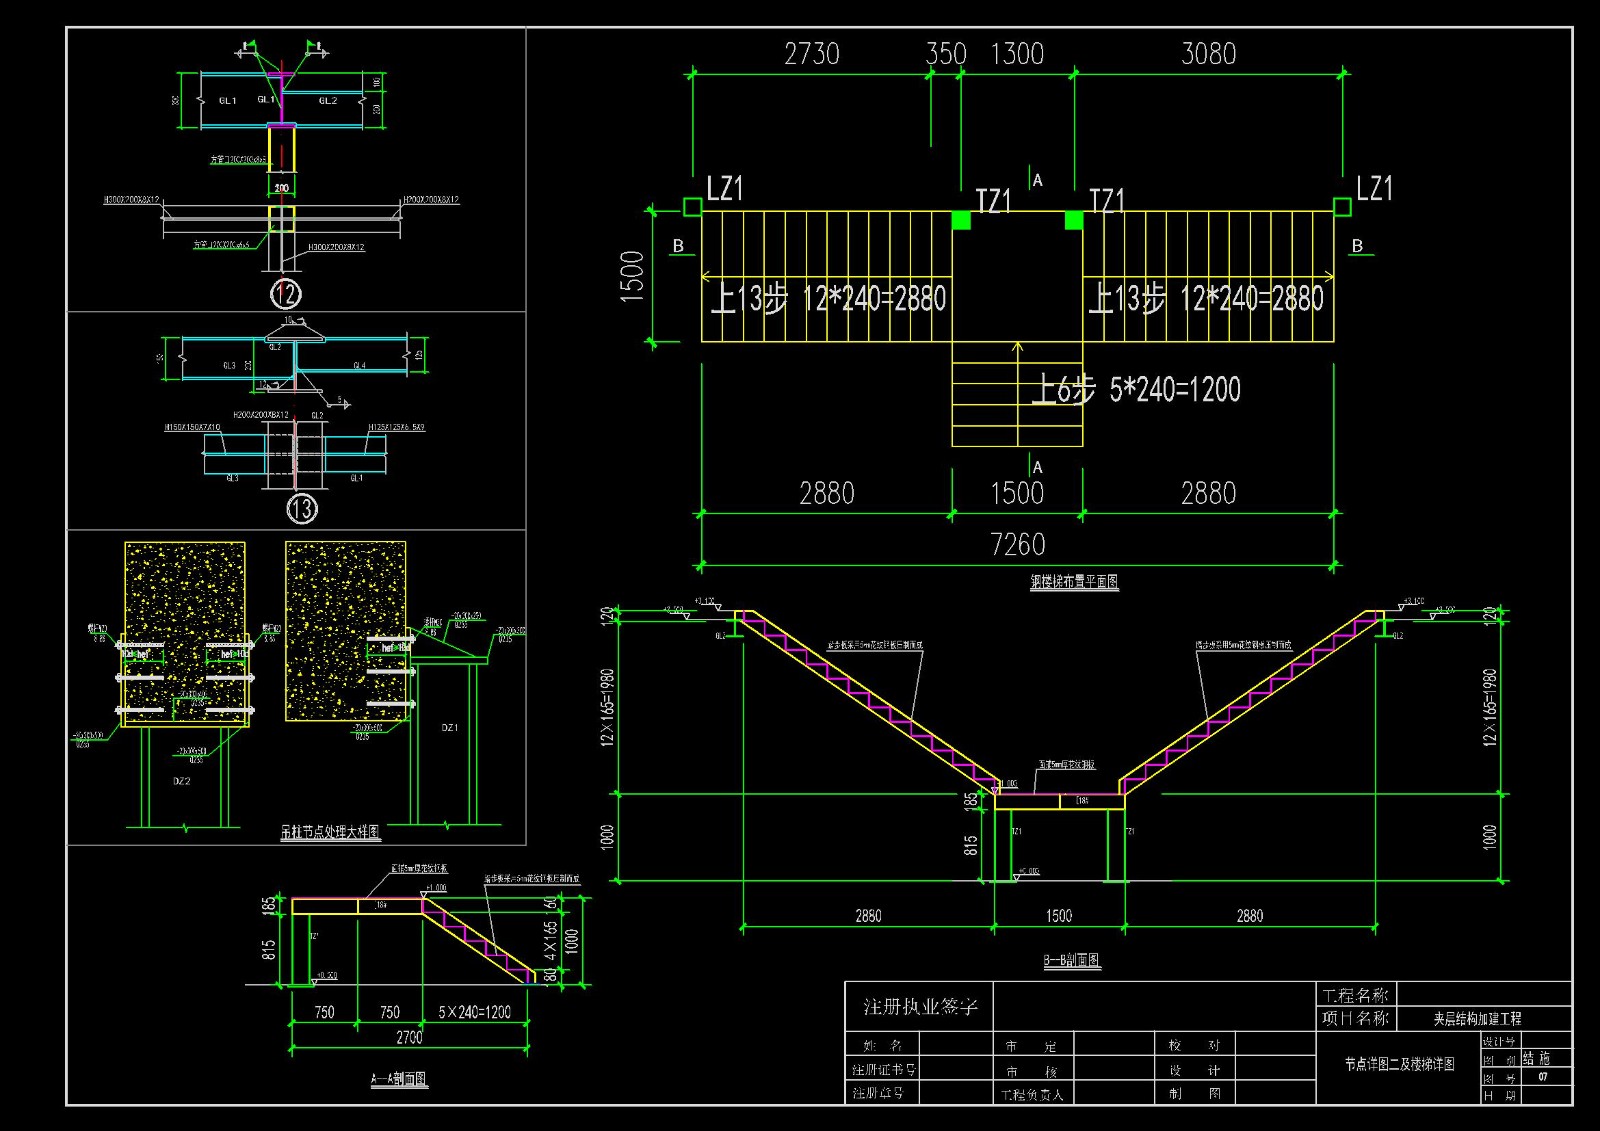1600x1131 pixels.
Task: Click the right B section cut marker
Action: [x=1357, y=246]
